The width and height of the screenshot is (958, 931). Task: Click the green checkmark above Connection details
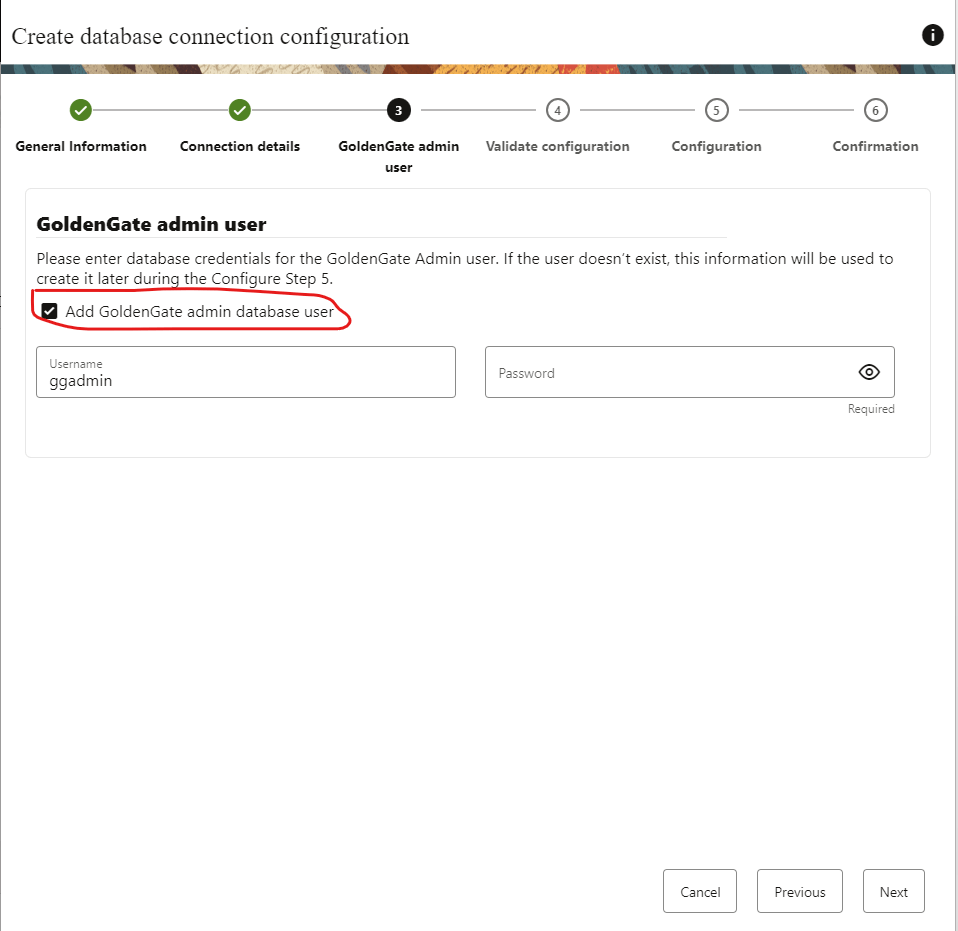[x=239, y=110]
